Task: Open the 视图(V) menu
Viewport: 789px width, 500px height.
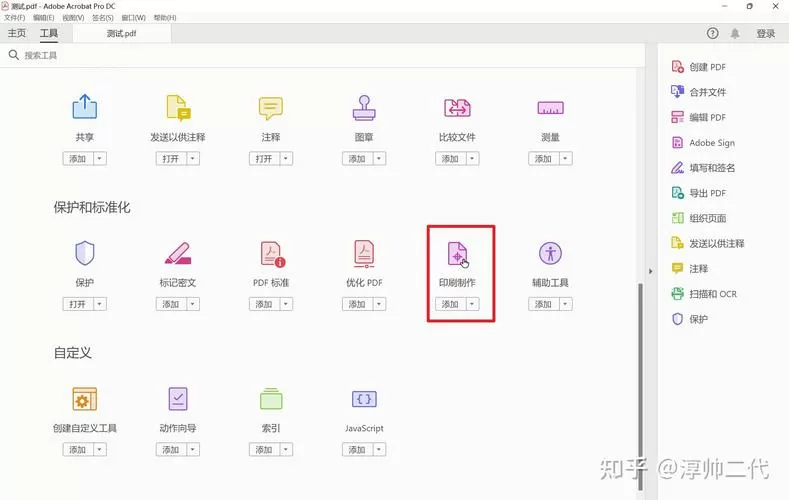Action: click(x=73, y=18)
